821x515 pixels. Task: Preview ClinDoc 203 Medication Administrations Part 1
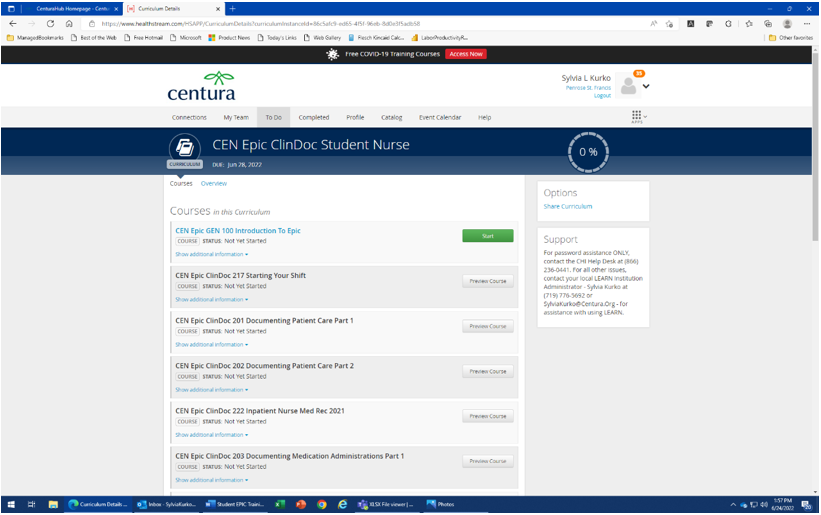click(487, 461)
